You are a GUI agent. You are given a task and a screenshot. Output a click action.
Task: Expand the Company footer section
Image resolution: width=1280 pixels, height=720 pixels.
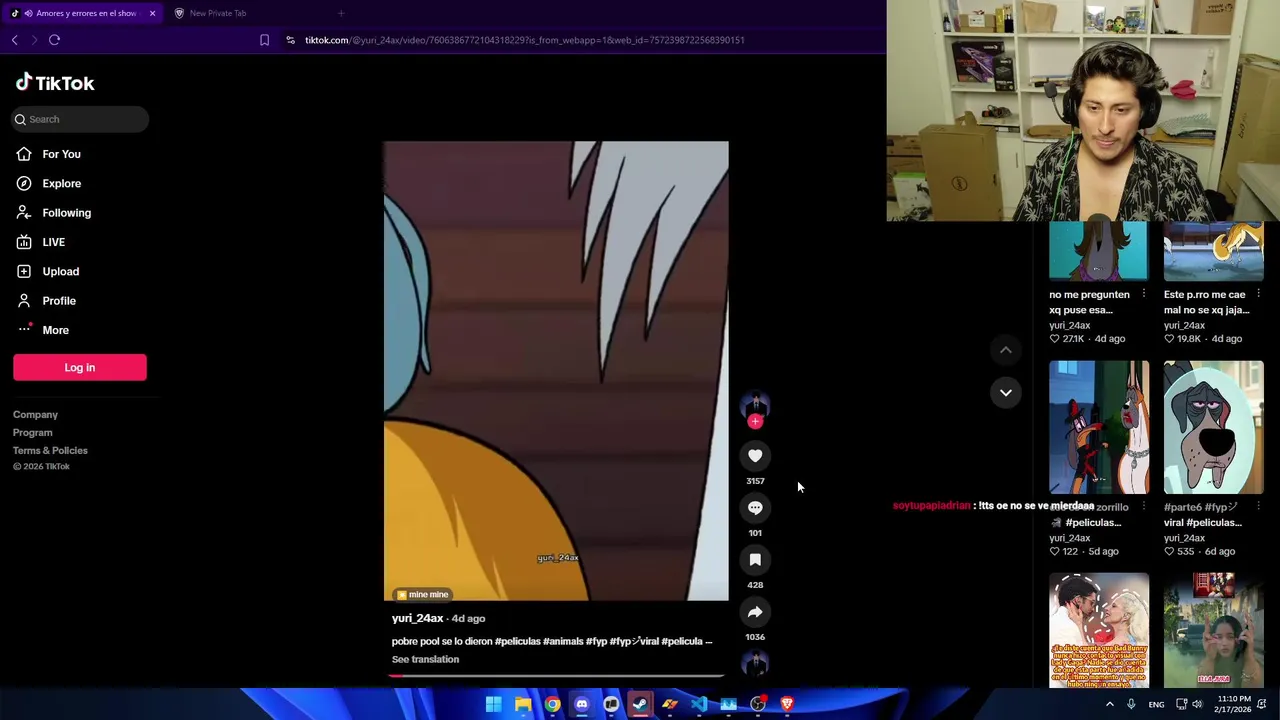click(35, 415)
